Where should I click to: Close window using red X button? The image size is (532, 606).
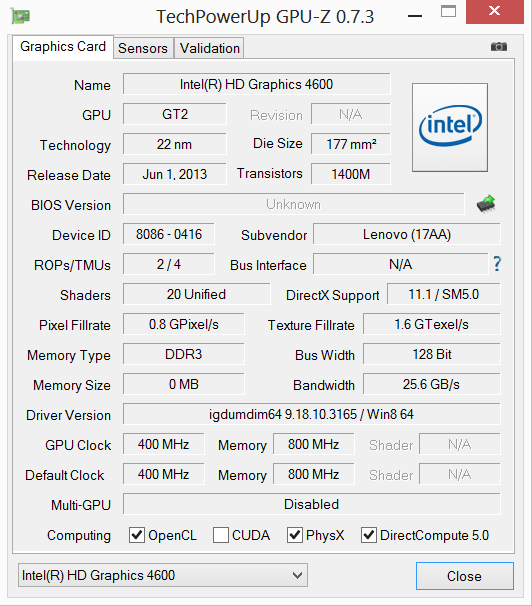point(495,12)
